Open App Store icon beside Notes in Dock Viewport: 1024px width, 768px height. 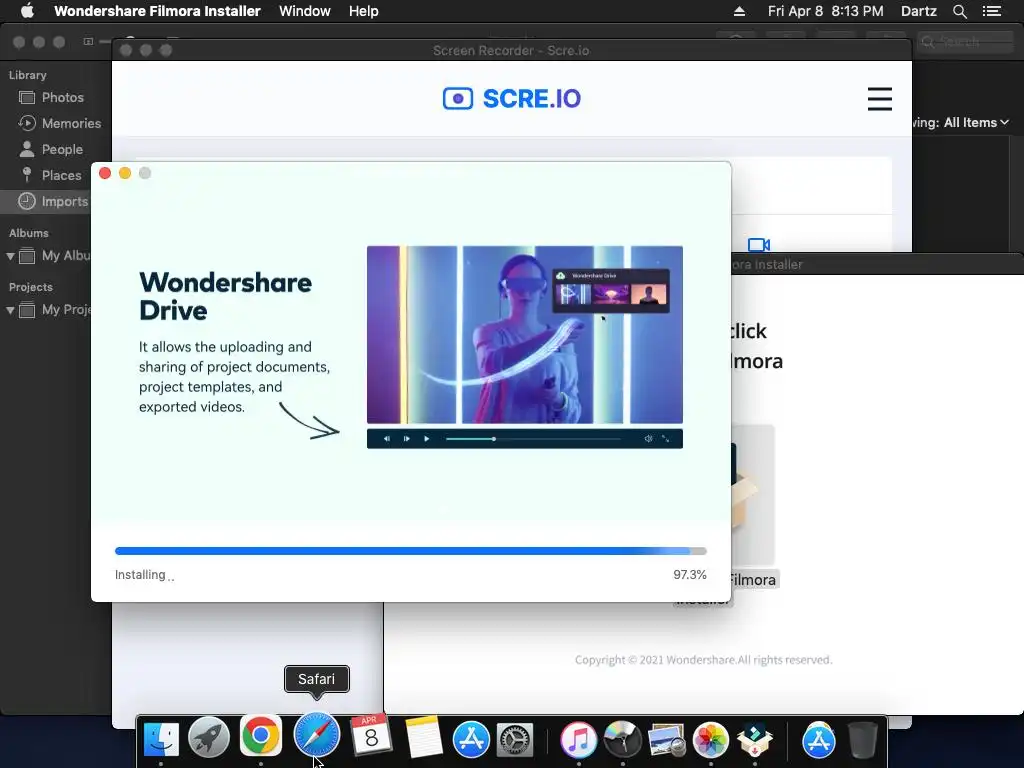point(471,739)
